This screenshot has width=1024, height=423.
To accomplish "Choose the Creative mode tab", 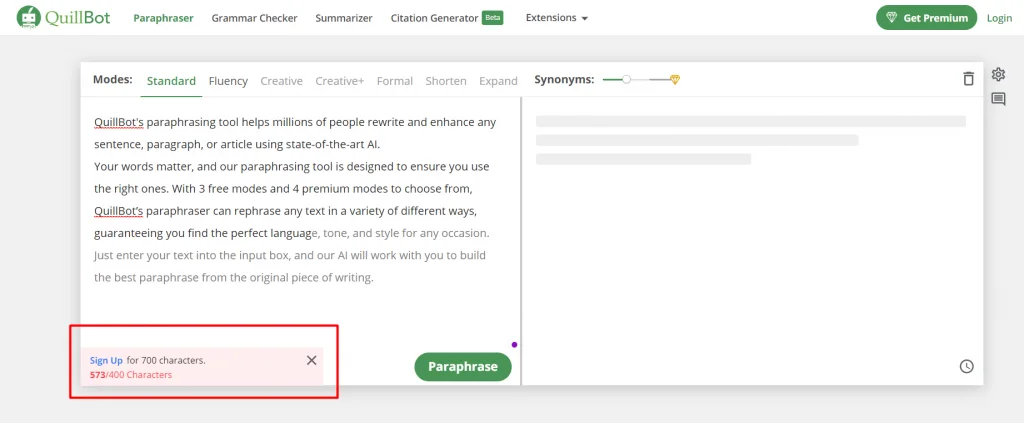I will [281, 81].
